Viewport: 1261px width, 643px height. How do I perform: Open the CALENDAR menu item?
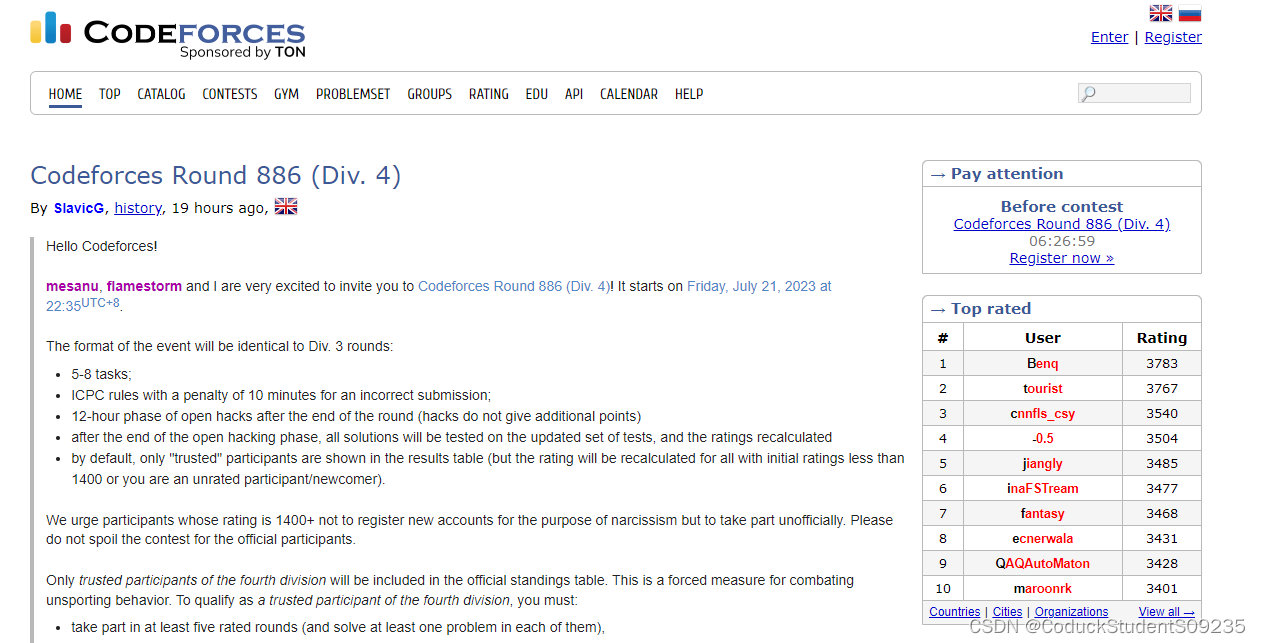coord(629,94)
